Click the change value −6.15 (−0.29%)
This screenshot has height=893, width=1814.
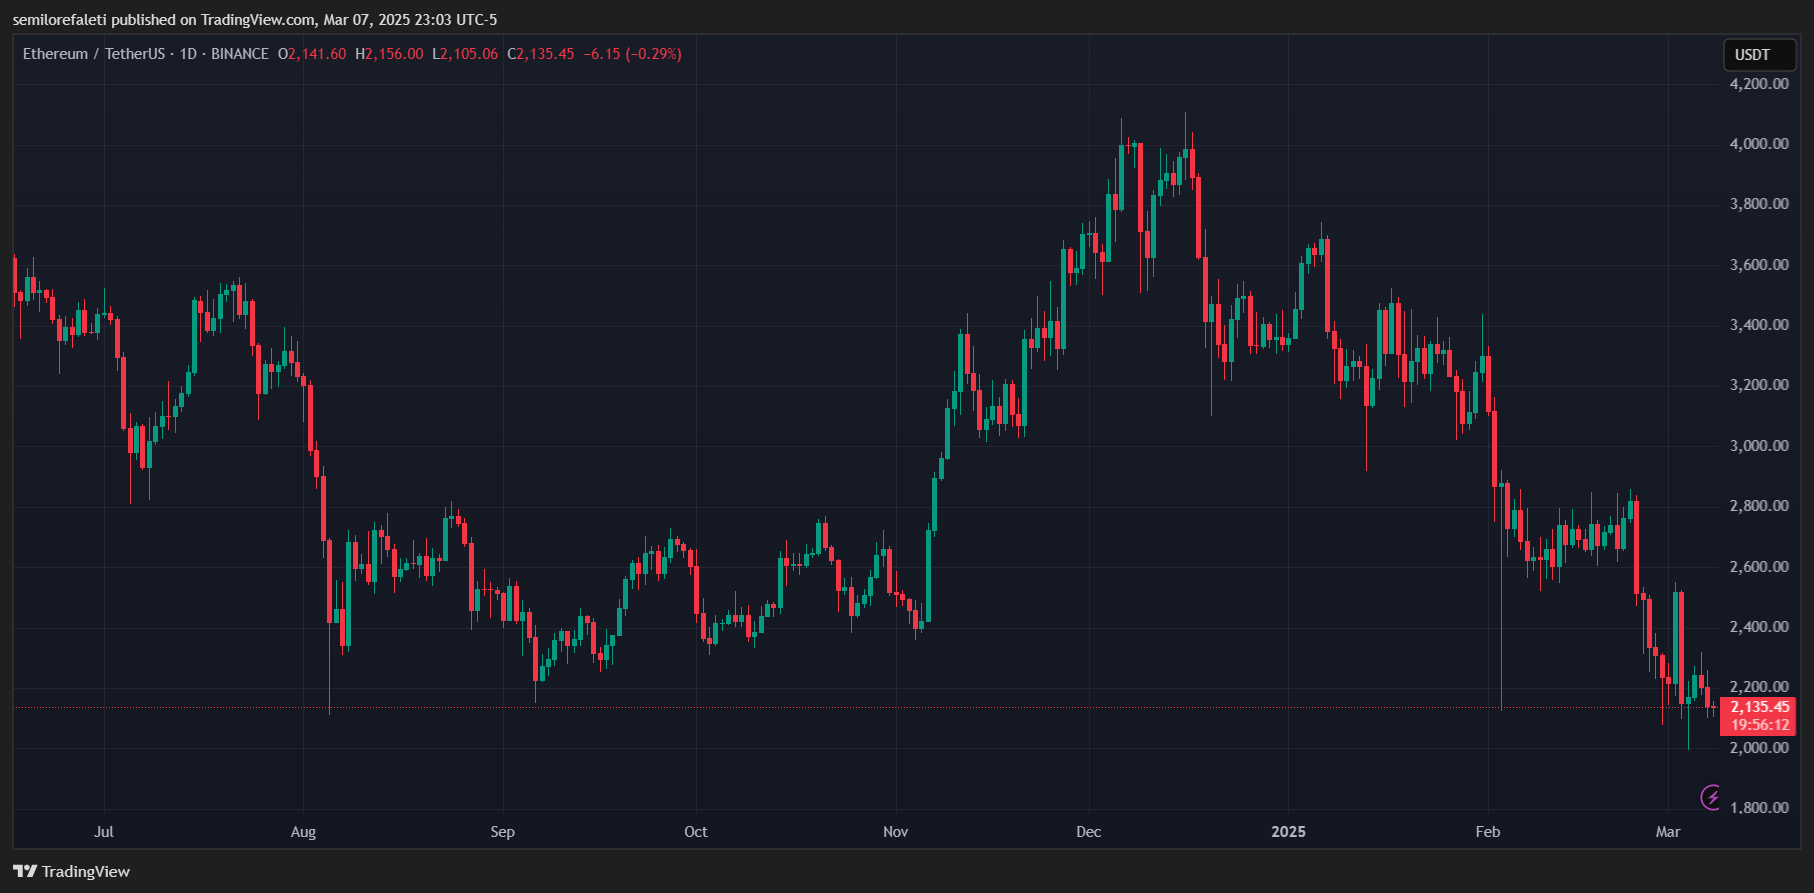633,54
